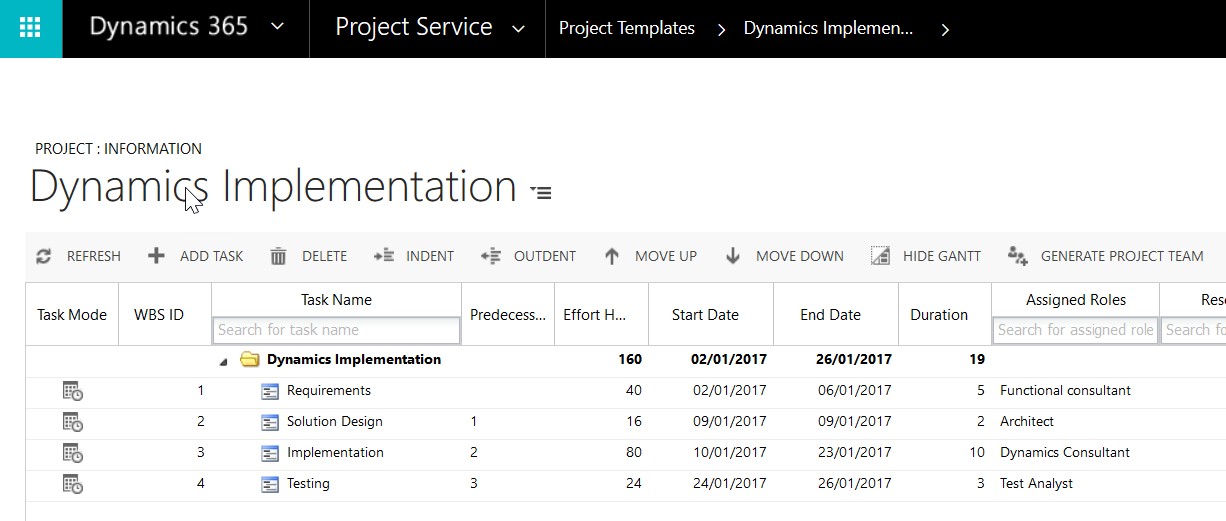Select the Requirements task name
Screen dimensions: 1226x521
coord(329,390)
